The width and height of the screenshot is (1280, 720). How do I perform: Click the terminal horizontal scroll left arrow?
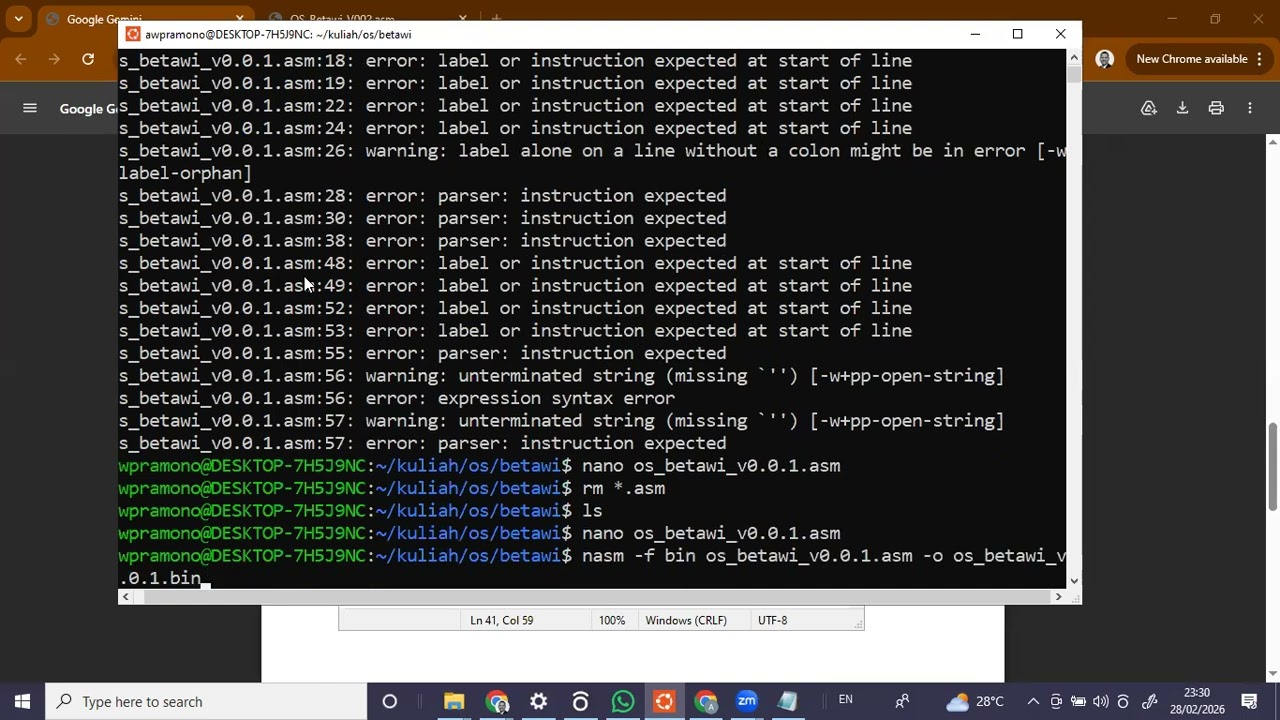coord(125,597)
